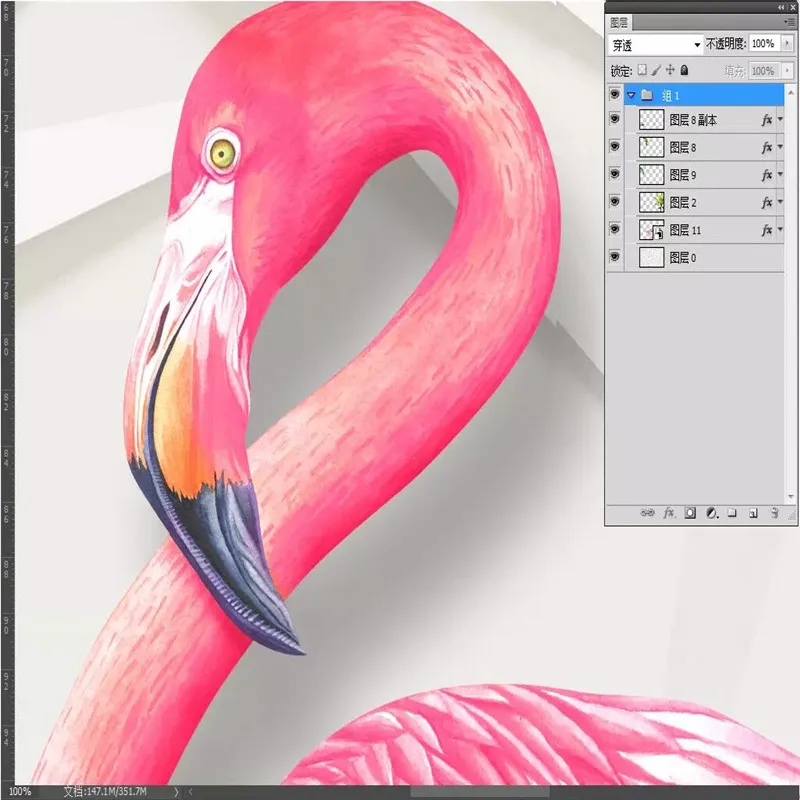Select the 图层 tab in panel
Screen dimensions: 800x800
619,21
